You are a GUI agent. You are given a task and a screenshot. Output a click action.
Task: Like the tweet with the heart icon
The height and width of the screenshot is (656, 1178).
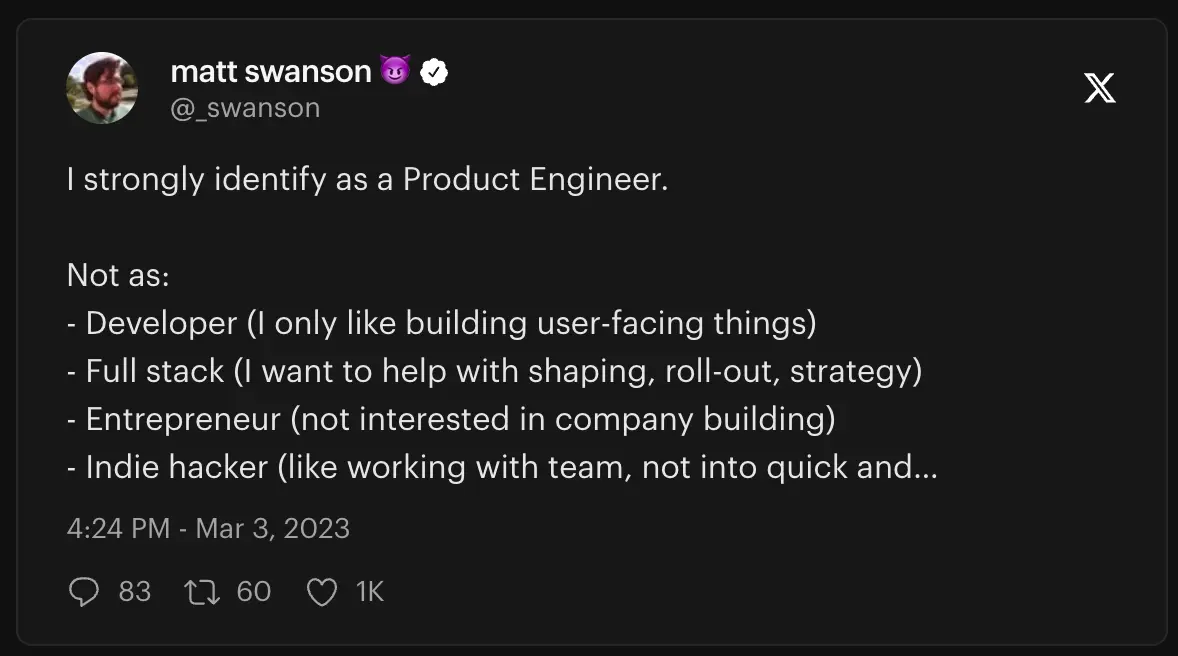click(x=322, y=592)
